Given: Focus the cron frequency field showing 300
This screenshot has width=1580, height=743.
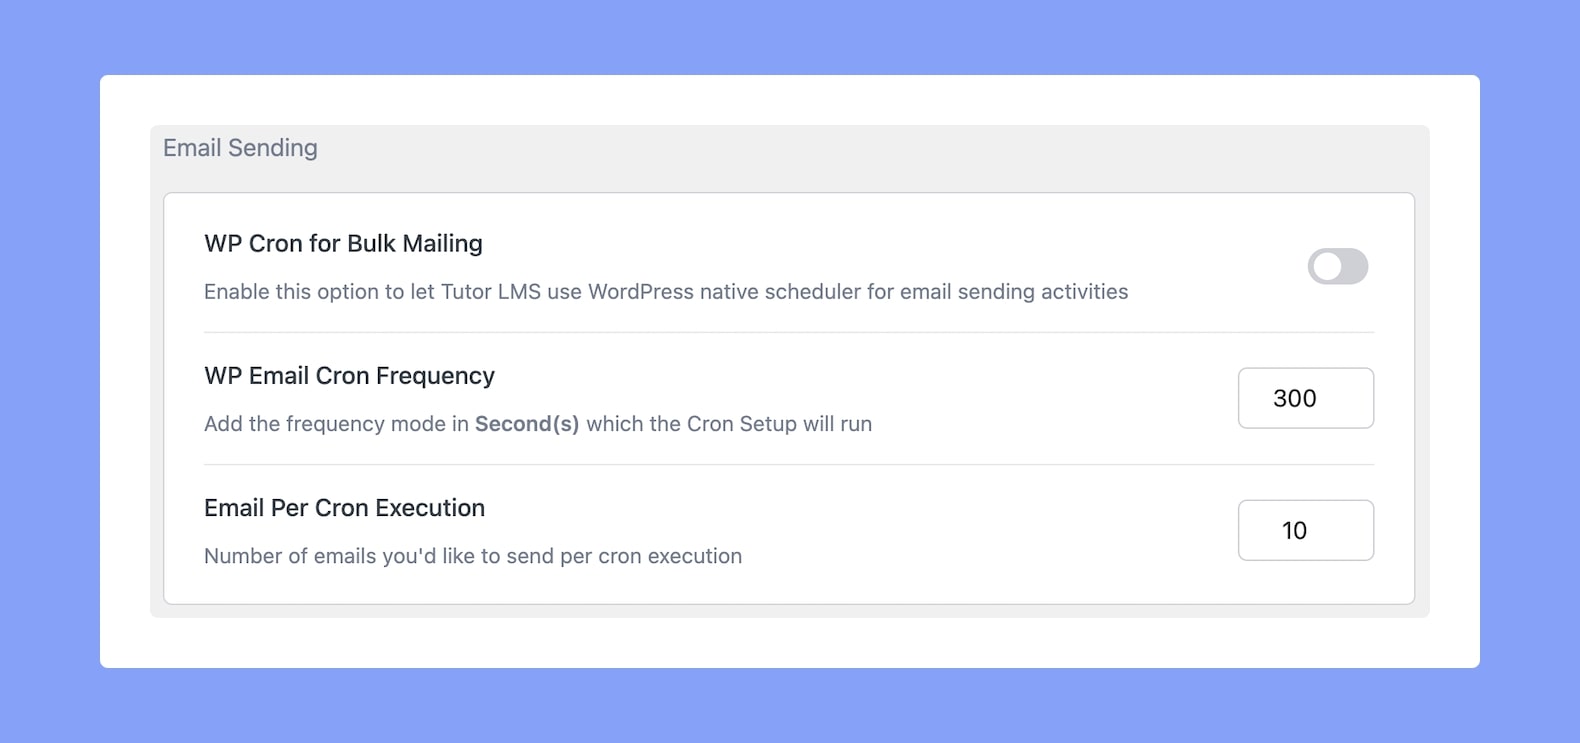Looking at the screenshot, I should click(1305, 398).
